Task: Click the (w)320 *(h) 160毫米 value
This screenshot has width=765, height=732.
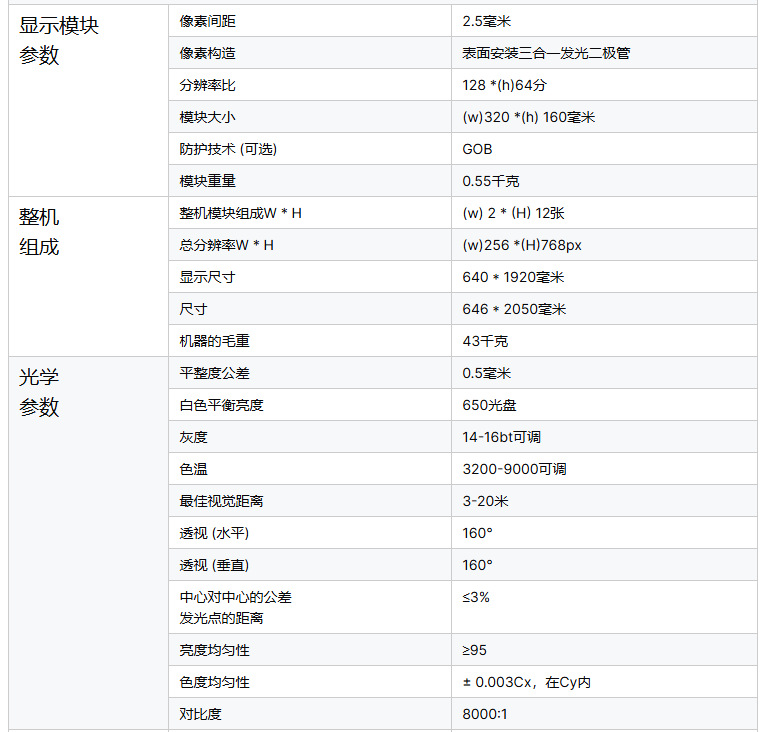Action: 529,117
